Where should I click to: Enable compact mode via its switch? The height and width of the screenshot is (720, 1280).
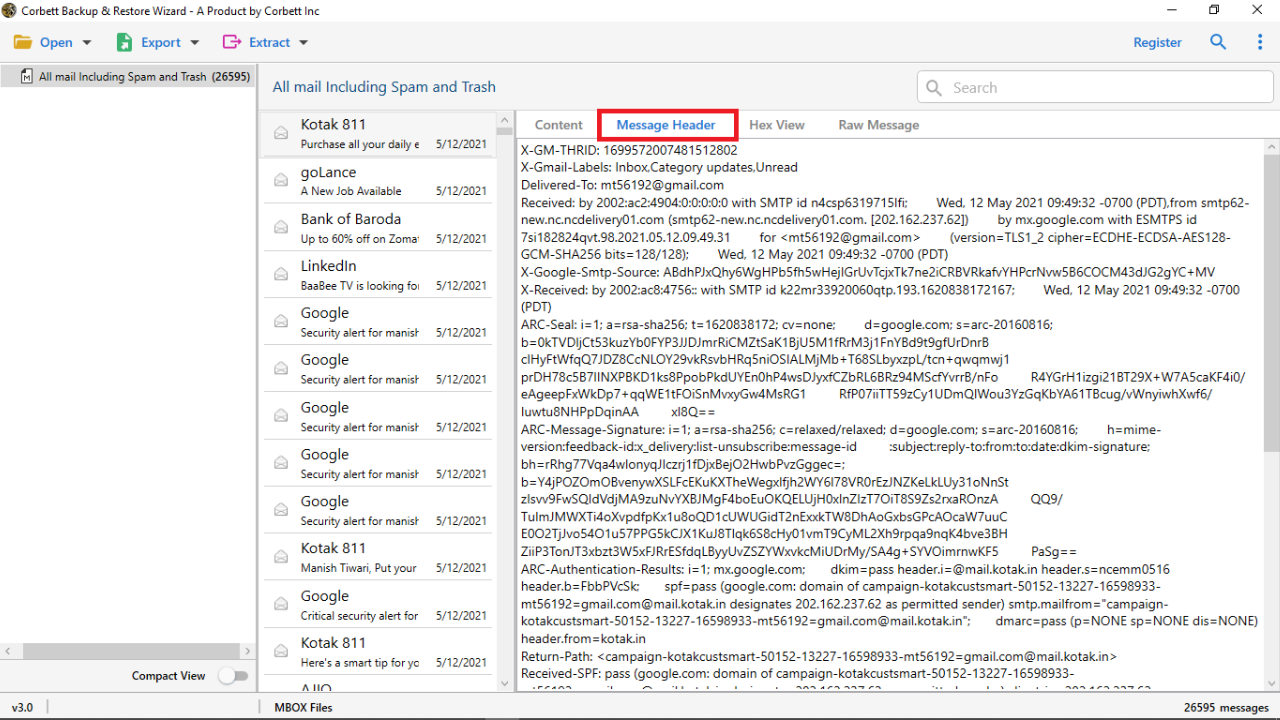point(234,675)
